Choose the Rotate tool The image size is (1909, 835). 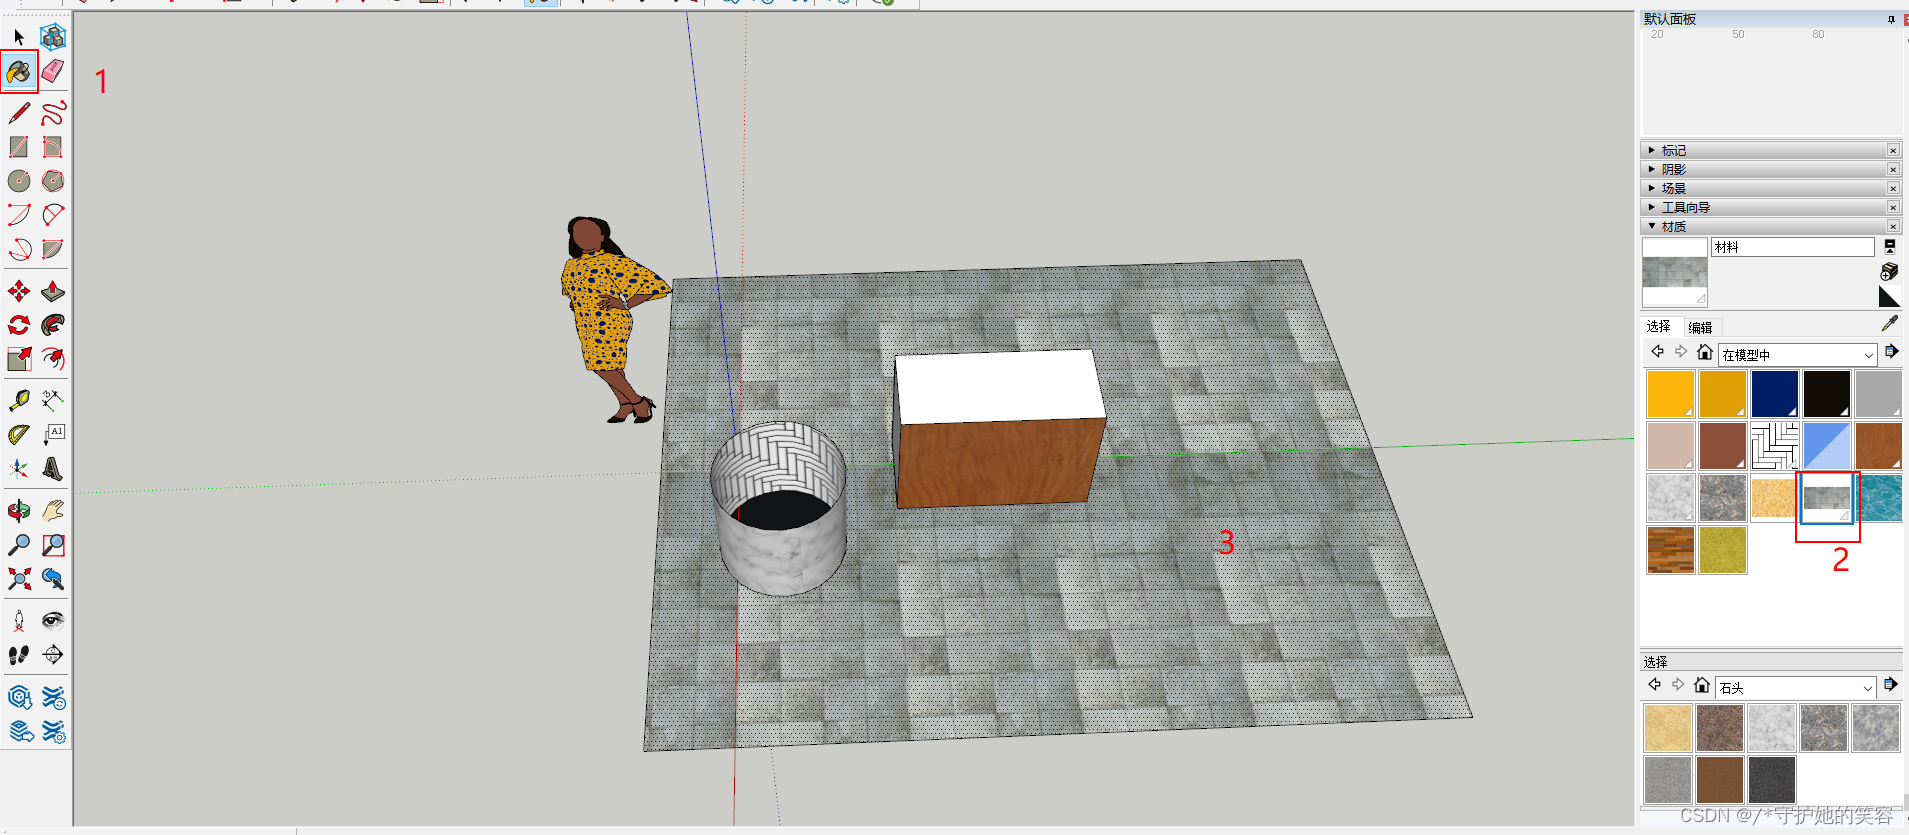19,325
